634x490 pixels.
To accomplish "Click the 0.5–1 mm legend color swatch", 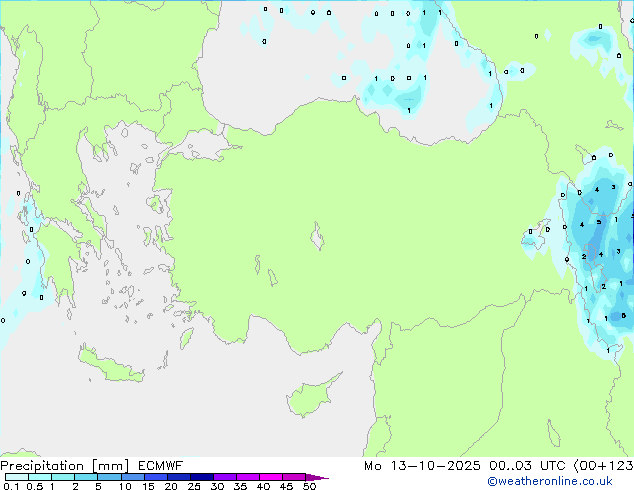I will [40, 477].
